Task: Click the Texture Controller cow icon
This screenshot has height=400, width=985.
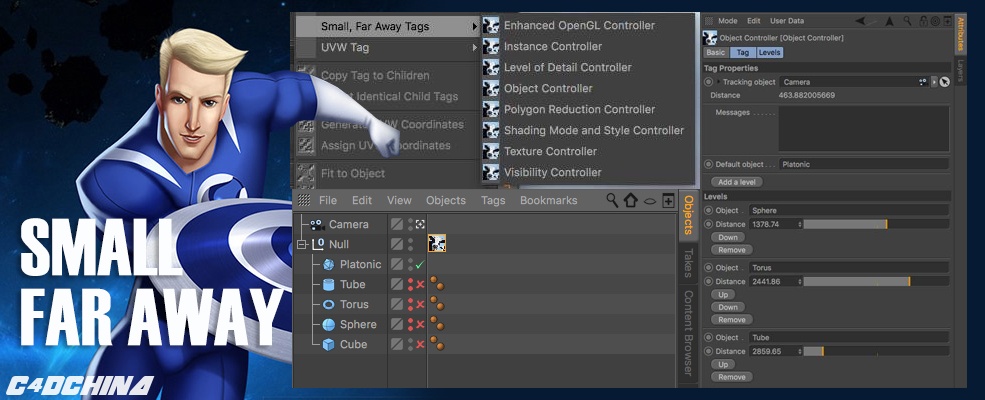Action: click(x=491, y=151)
